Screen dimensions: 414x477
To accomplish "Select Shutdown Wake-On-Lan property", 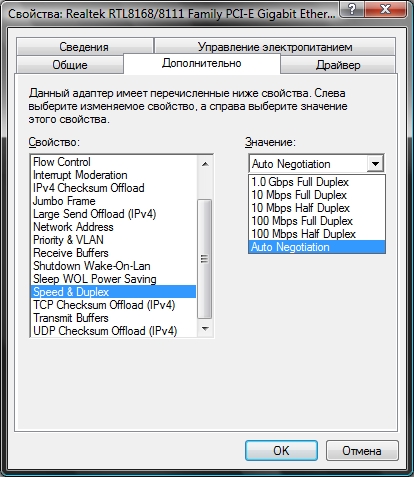I will pos(113,266).
